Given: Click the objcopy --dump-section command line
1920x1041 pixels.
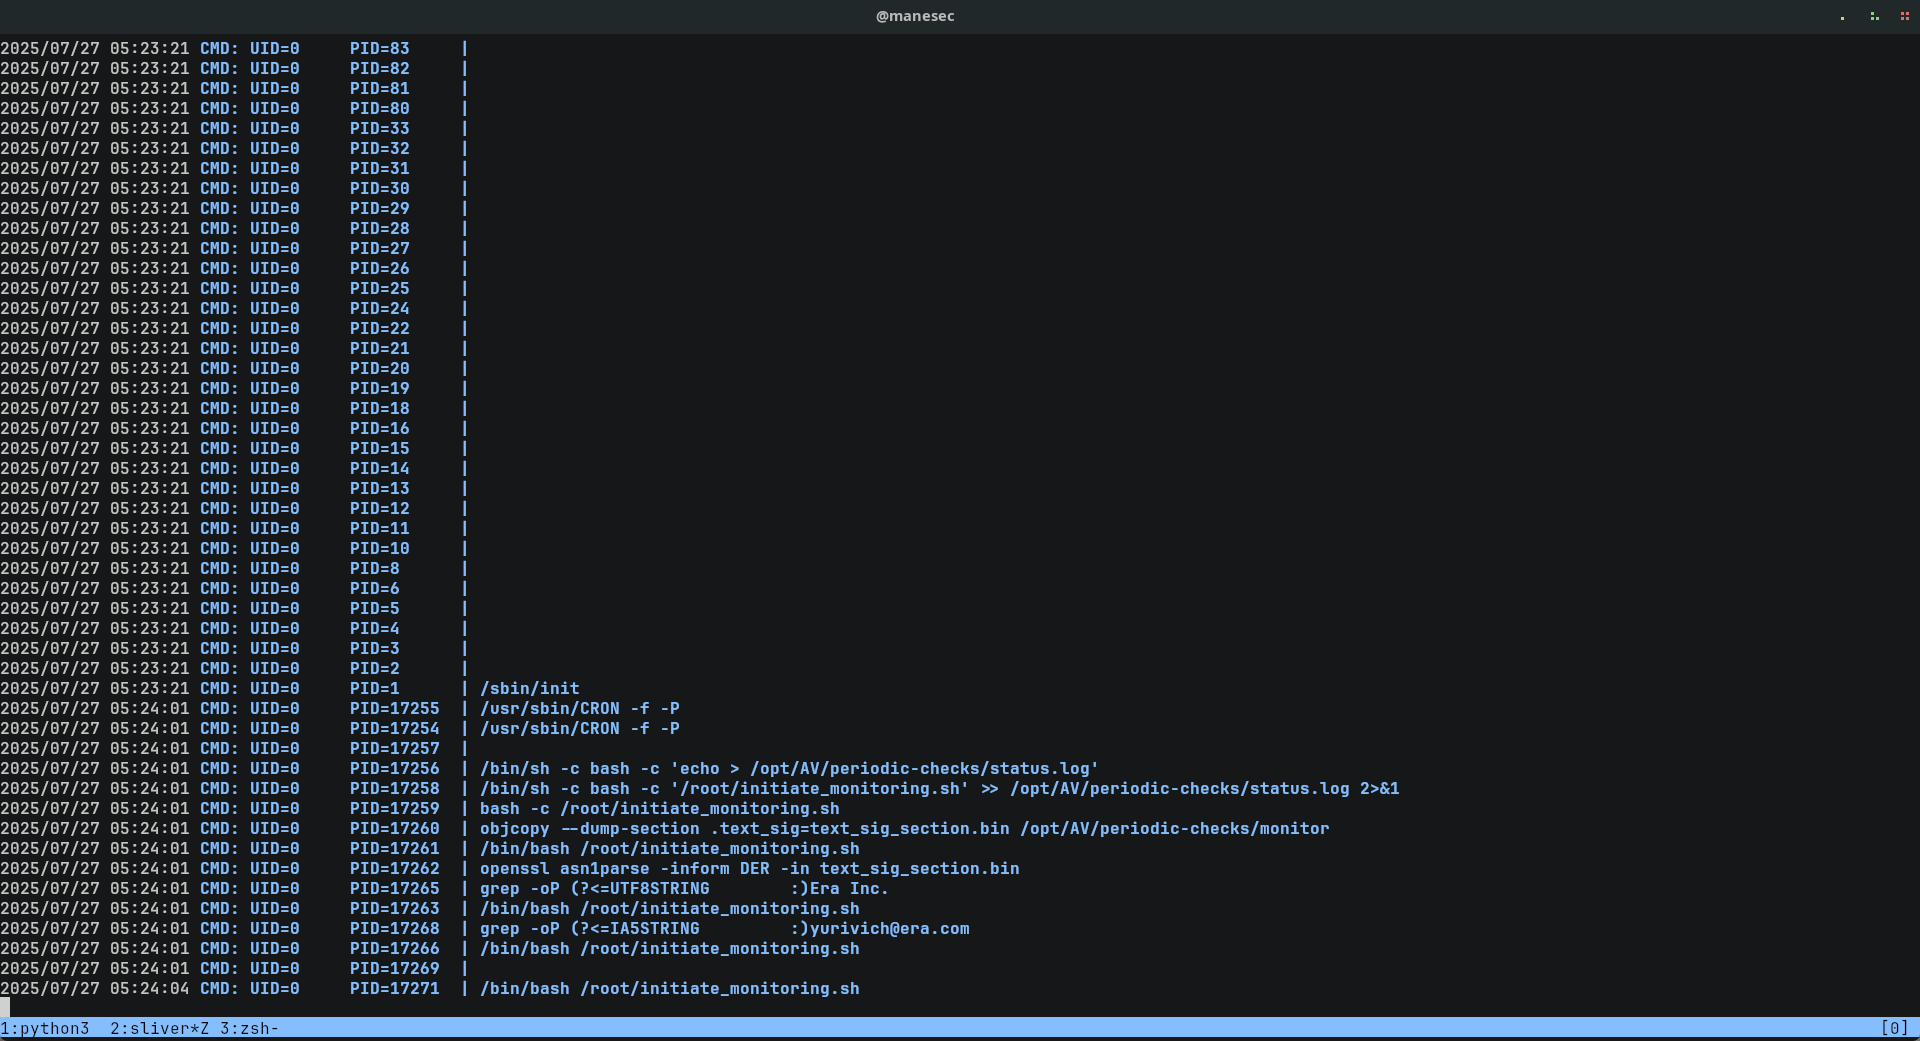Looking at the screenshot, I should tap(904, 828).
